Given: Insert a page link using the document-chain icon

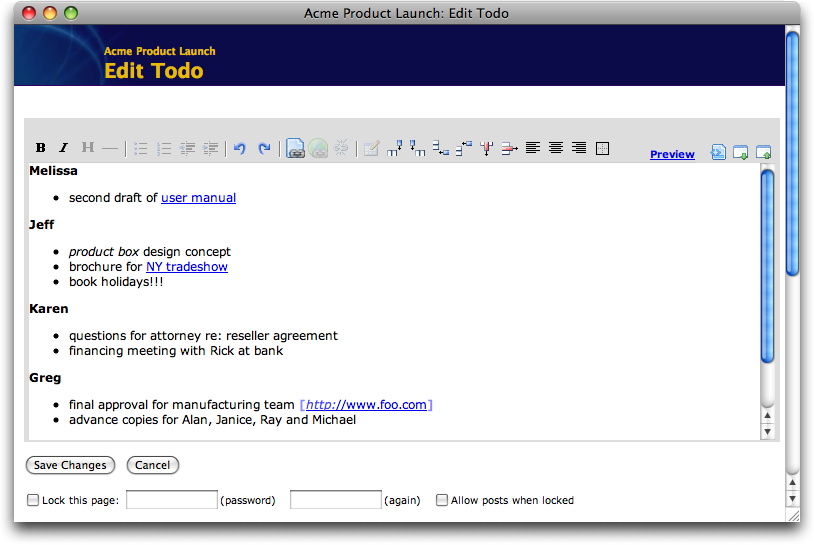Looking at the screenshot, I should click(x=295, y=148).
